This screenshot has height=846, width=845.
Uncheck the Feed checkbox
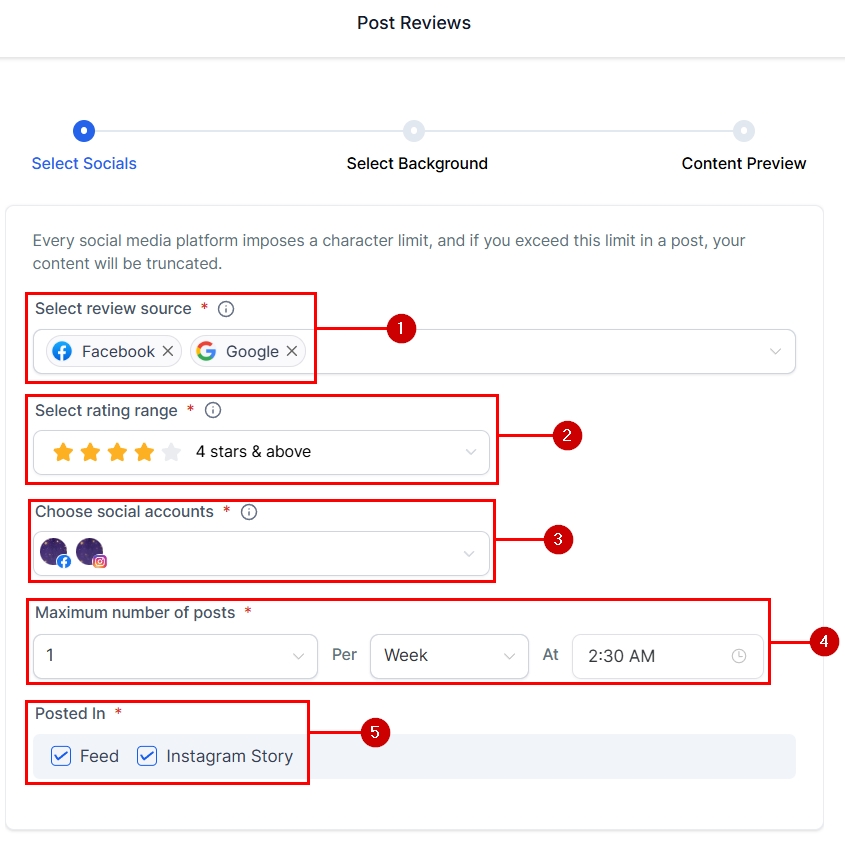coord(61,756)
